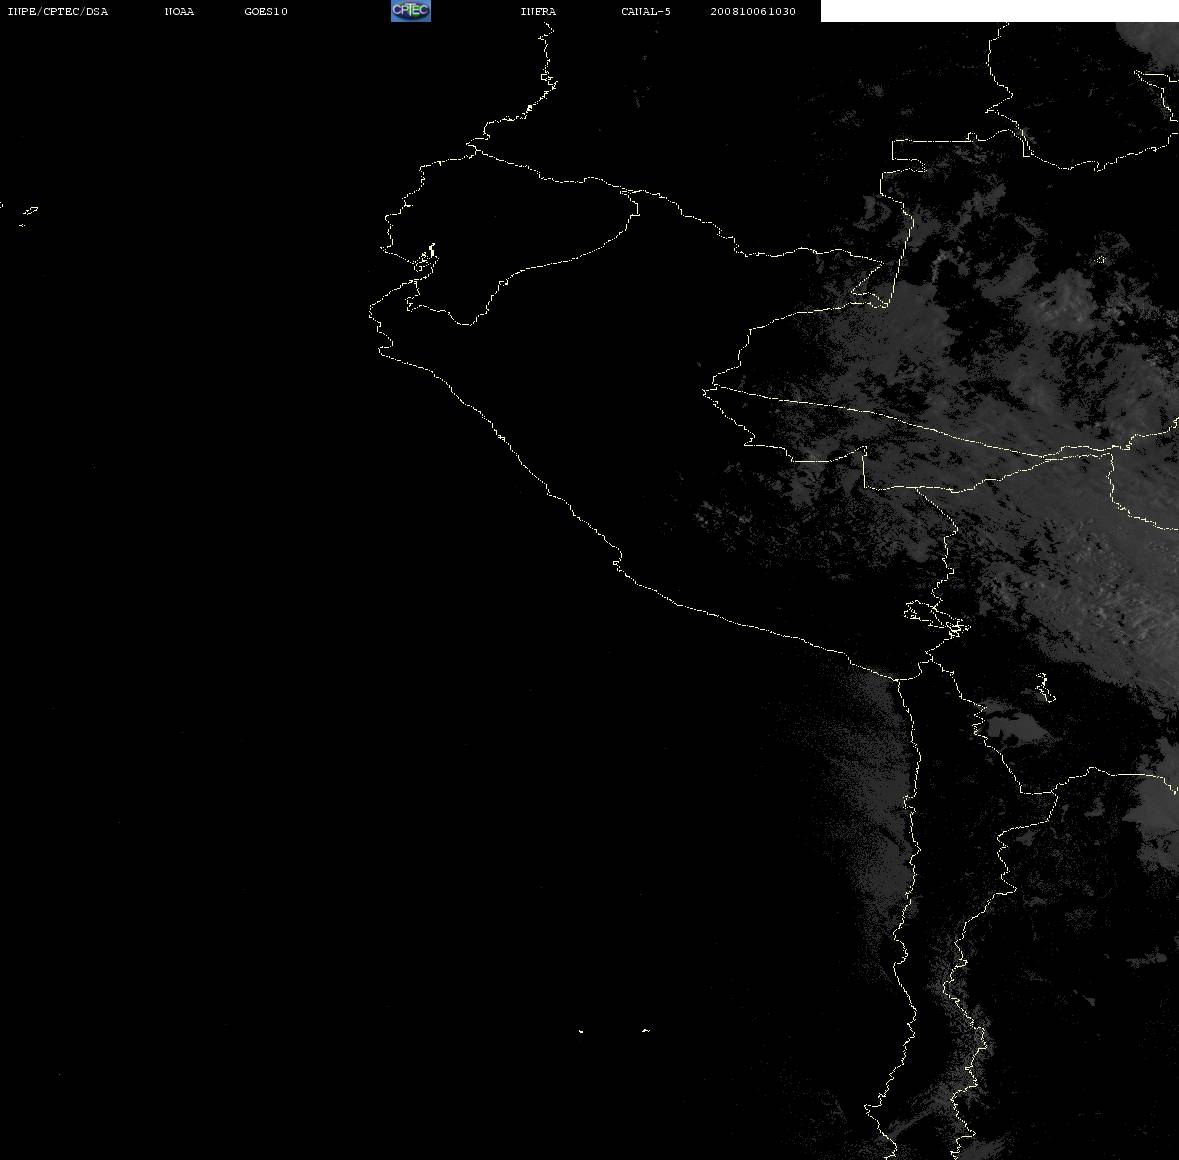Click the INFRA channel type label
Viewport: 1179px width, 1160px height.
538,11
